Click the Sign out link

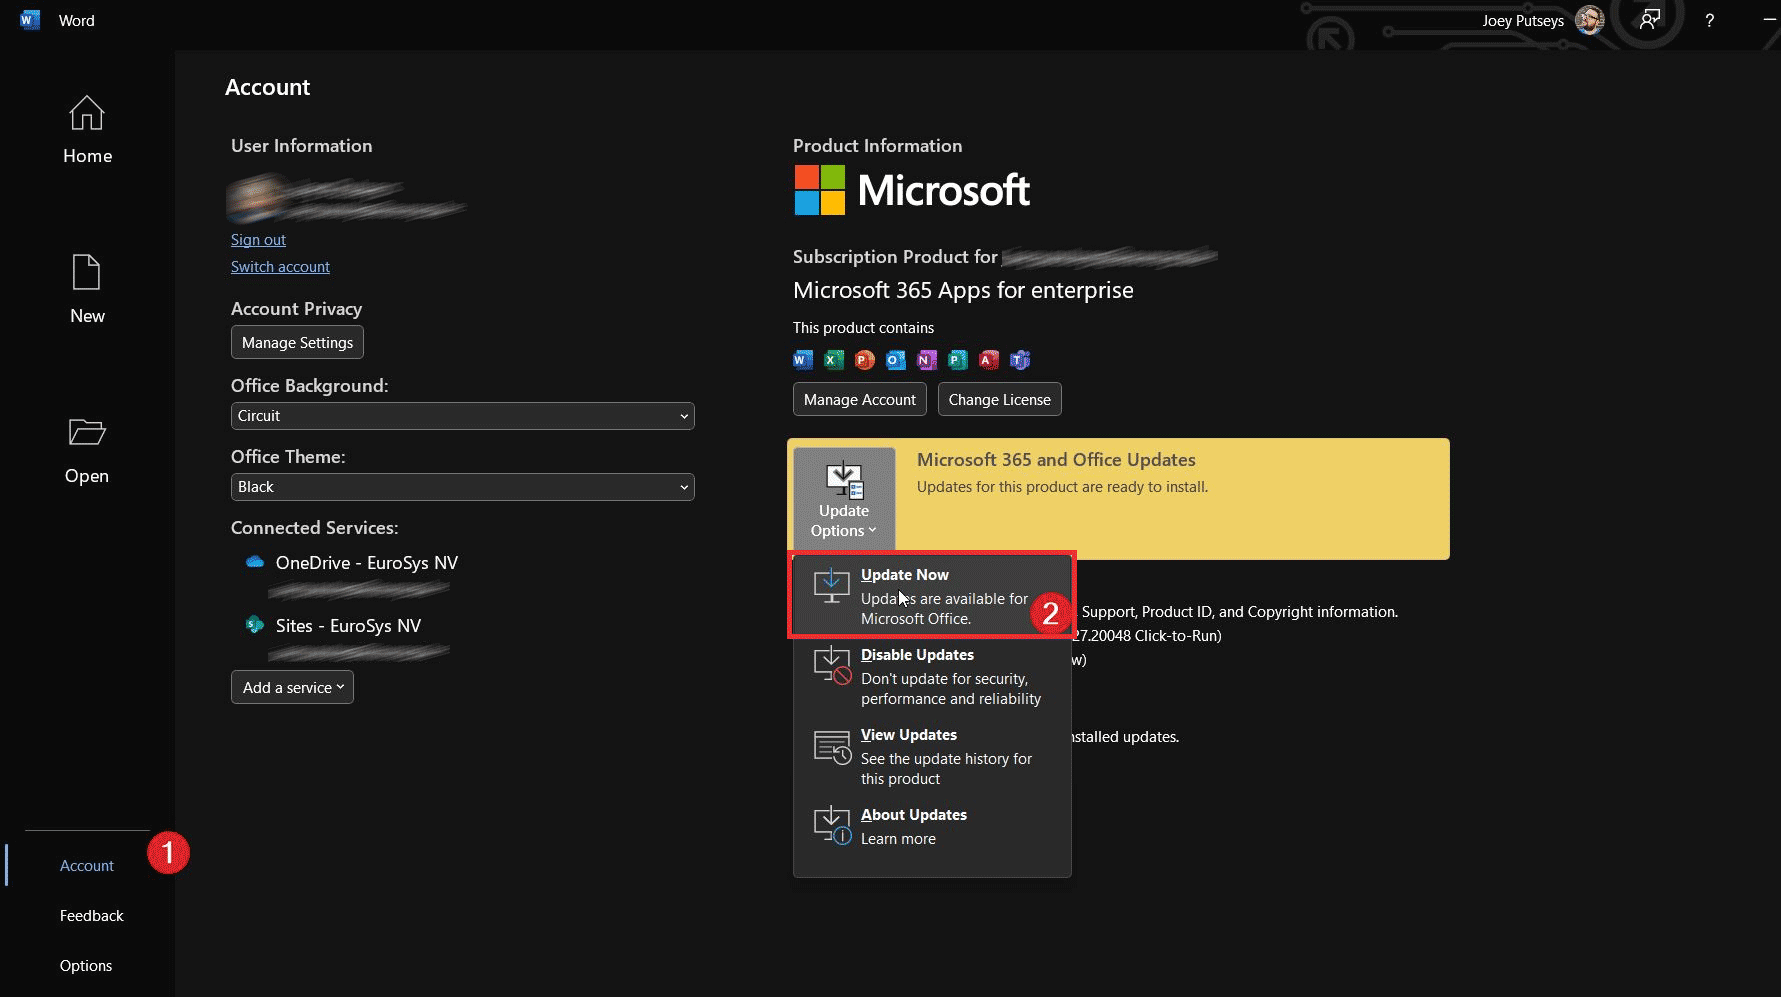point(258,240)
